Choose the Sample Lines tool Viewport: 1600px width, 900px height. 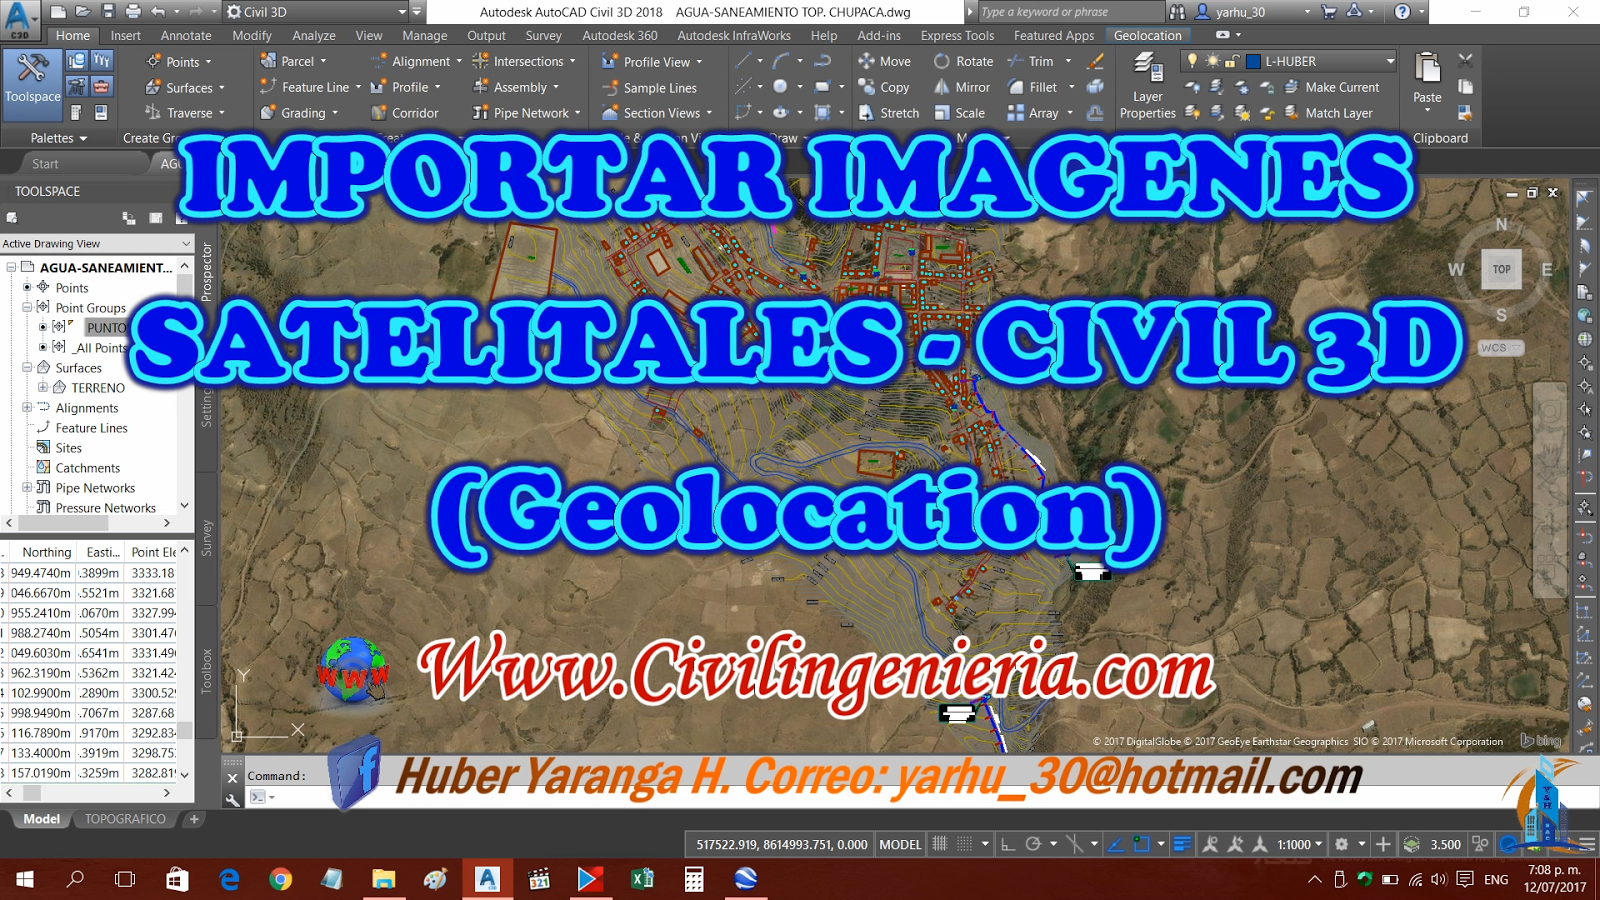[x=649, y=88]
